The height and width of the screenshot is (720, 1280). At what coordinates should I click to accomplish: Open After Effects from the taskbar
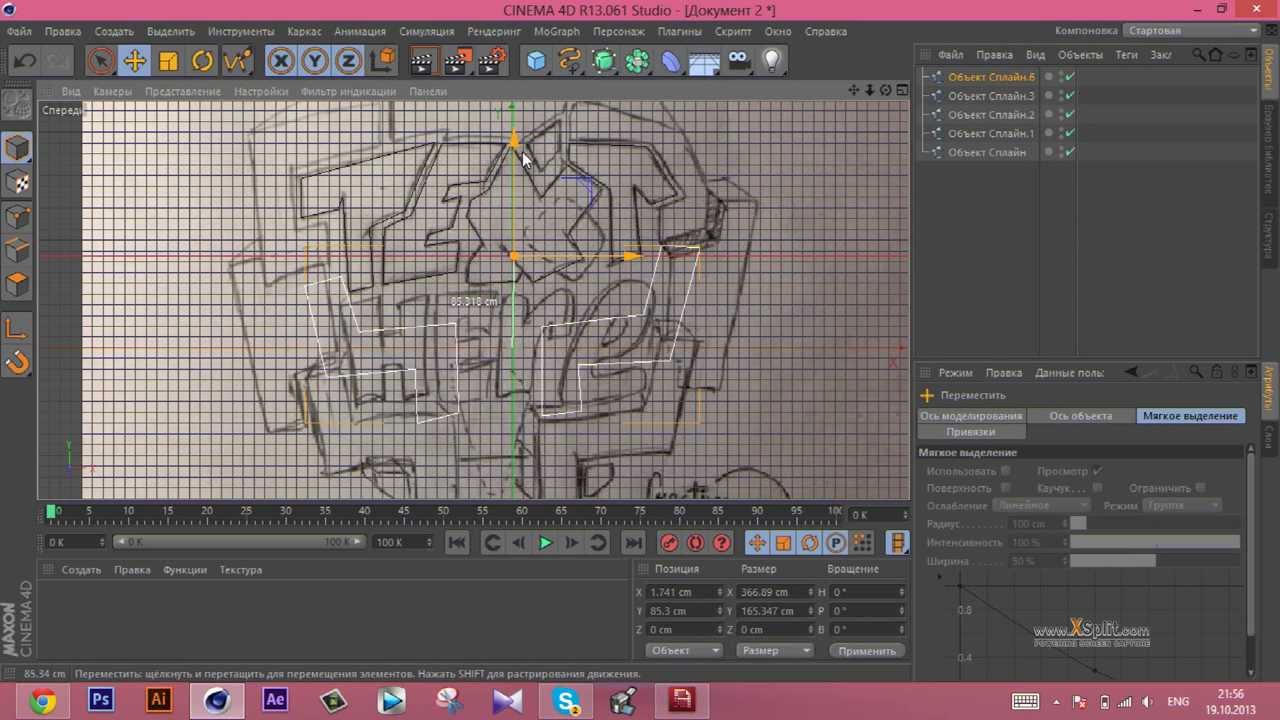275,701
